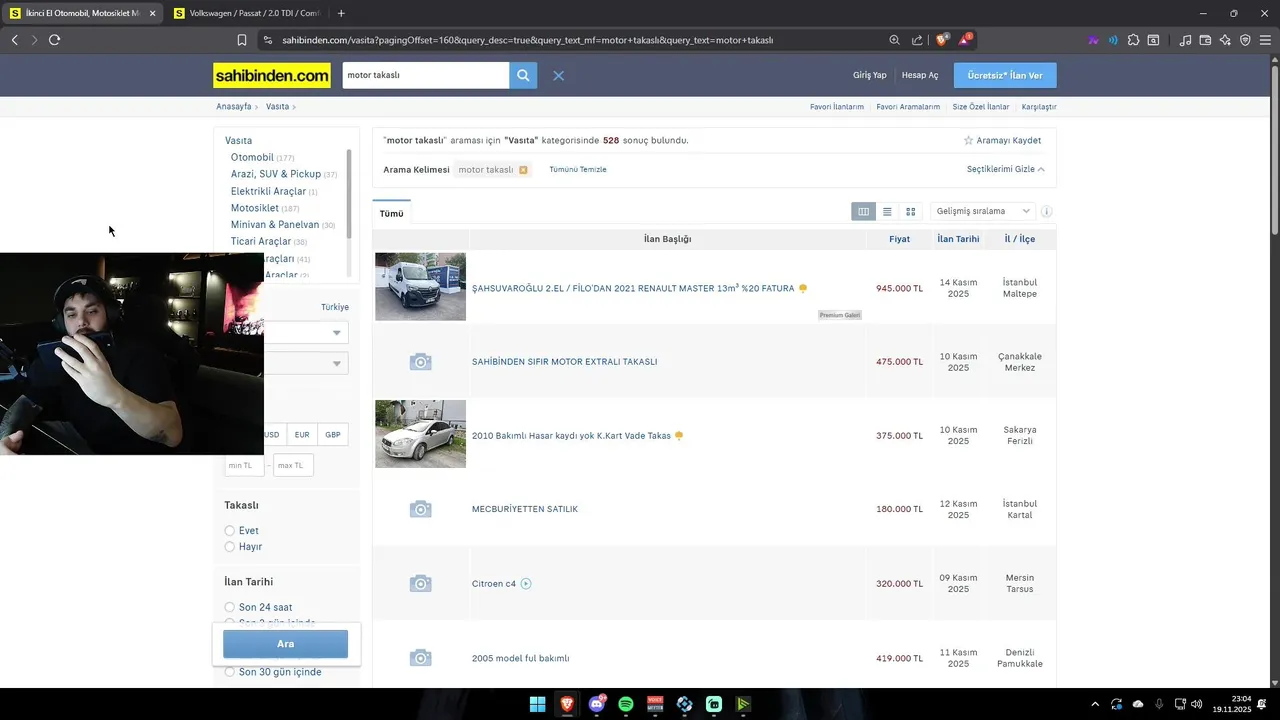Open Brave Wallet icon

click(1205, 40)
